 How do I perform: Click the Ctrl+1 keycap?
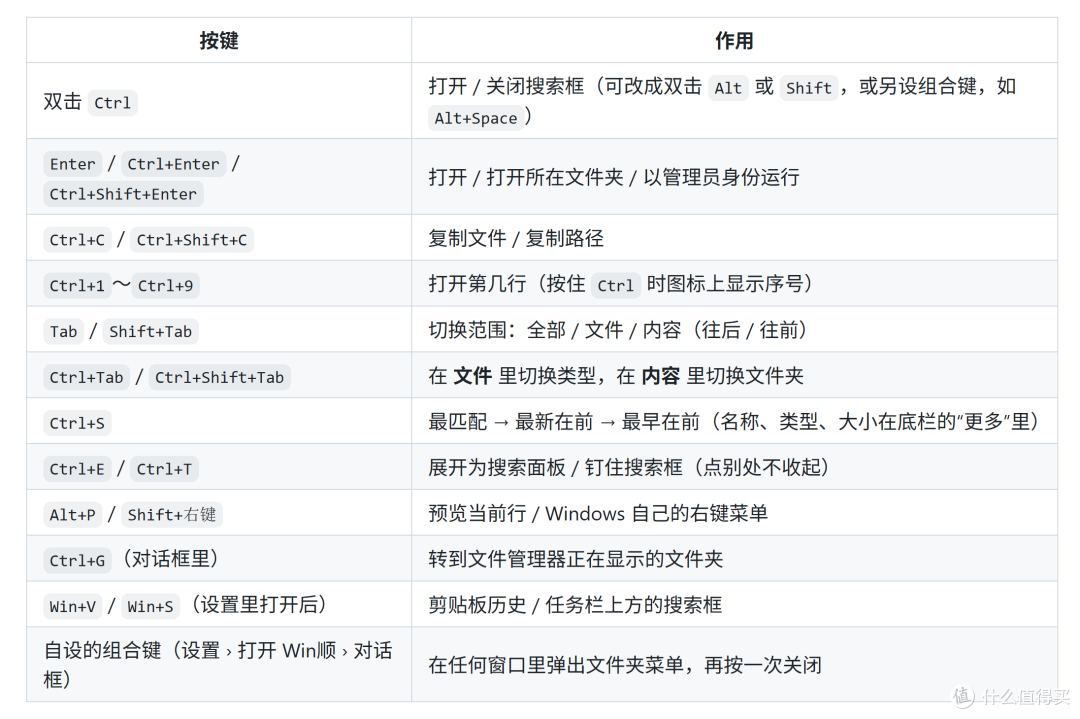coord(77,285)
